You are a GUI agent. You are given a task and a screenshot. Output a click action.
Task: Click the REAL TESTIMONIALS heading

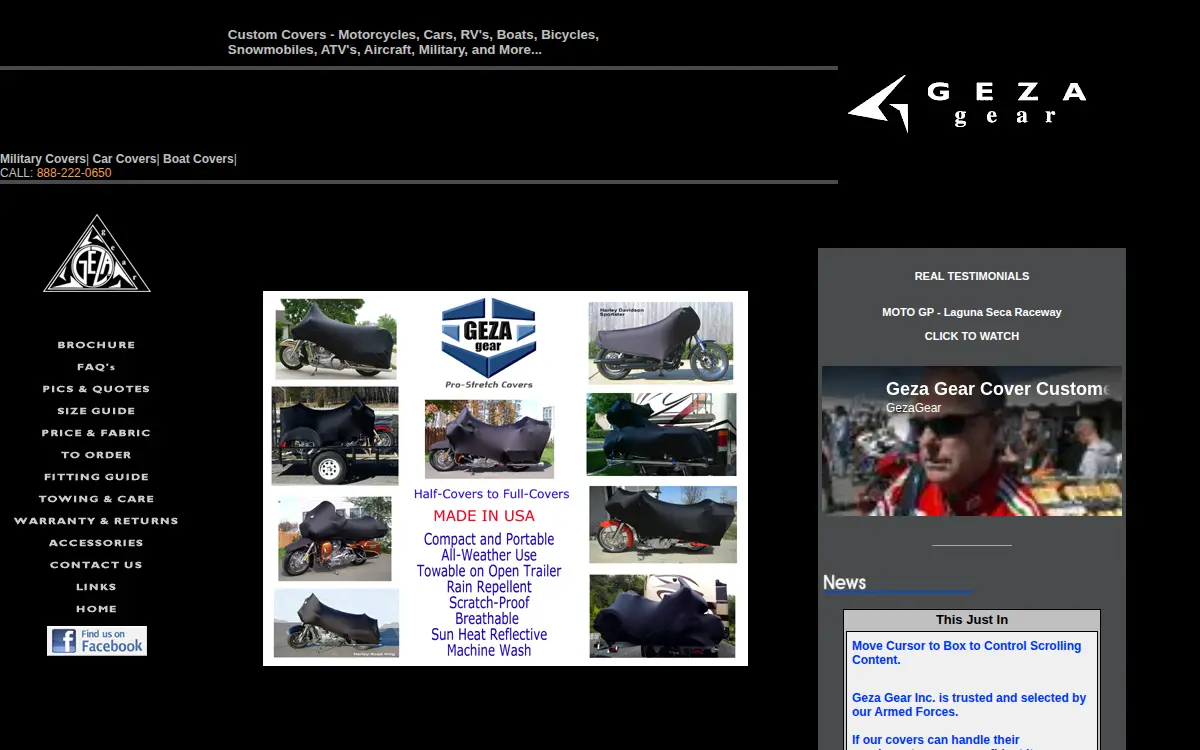click(972, 276)
